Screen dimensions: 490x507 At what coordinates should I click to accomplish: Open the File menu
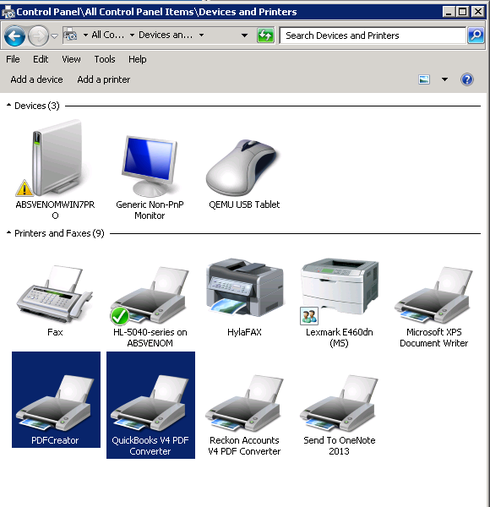click(13, 59)
